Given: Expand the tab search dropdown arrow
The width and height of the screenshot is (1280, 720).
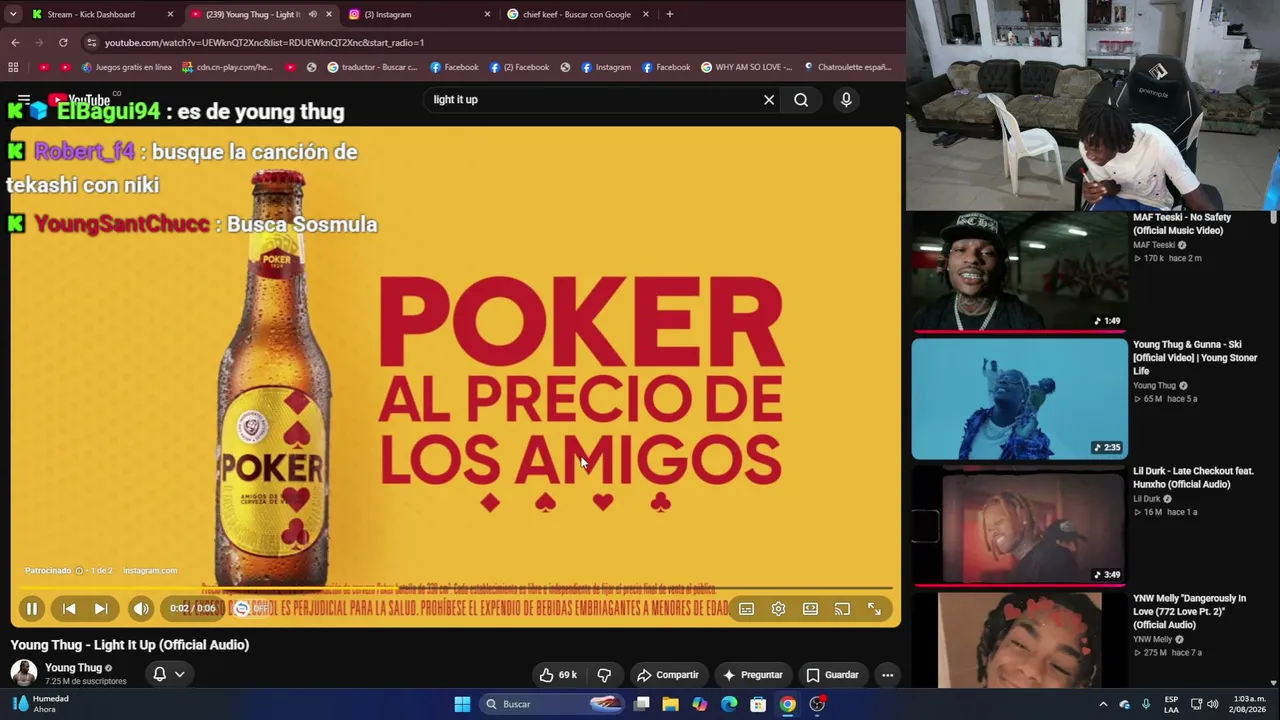Looking at the screenshot, I should tap(13, 14).
